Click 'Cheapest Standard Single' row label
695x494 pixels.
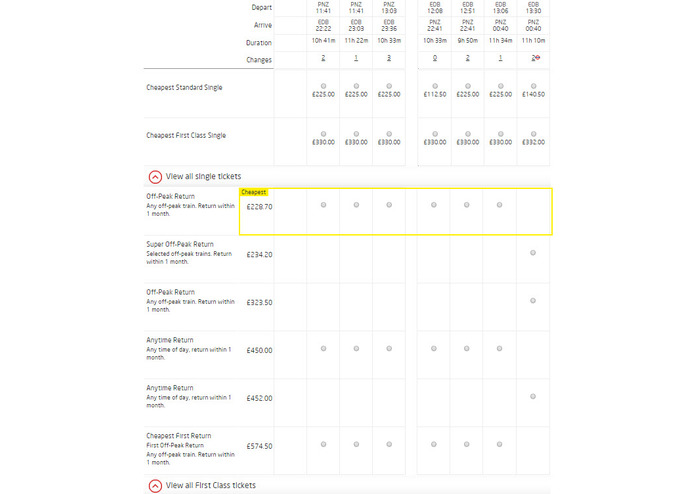click(x=184, y=88)
